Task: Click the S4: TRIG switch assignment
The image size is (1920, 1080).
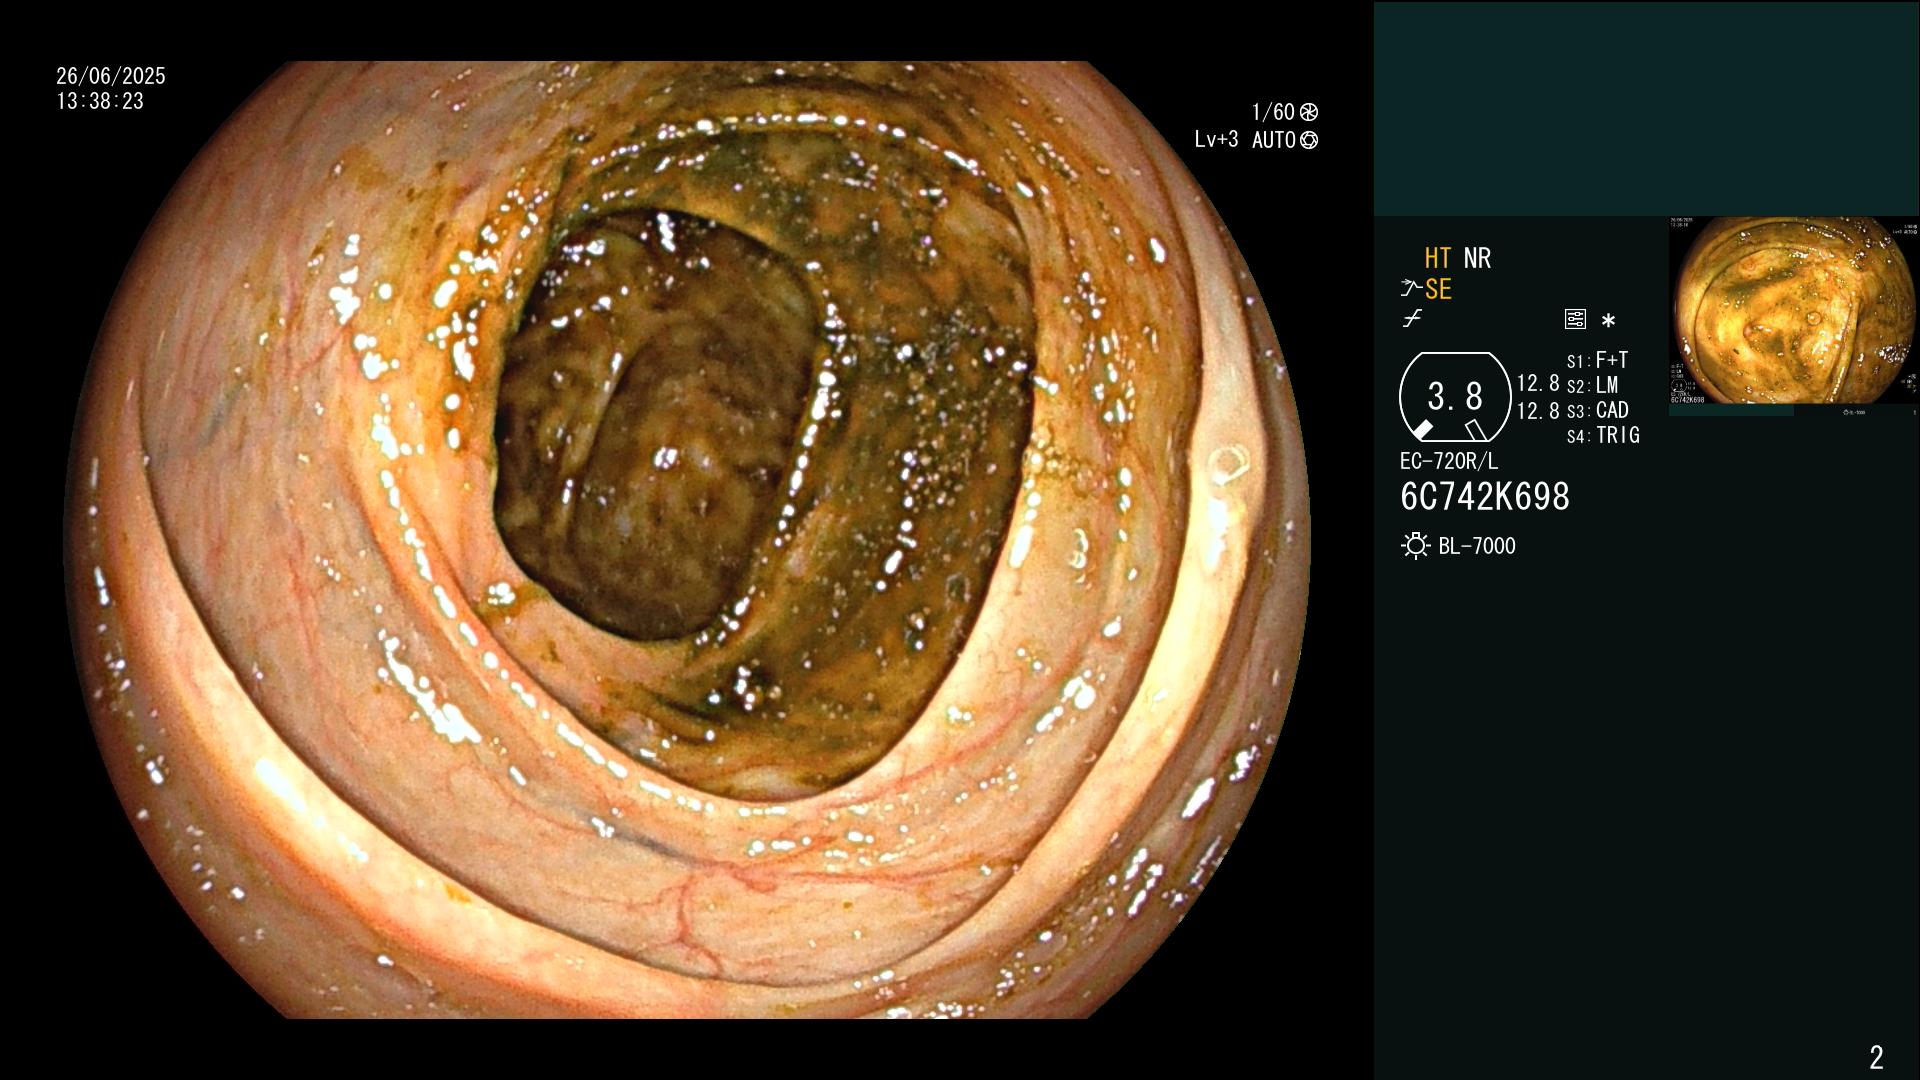Action: point(1603,435)
